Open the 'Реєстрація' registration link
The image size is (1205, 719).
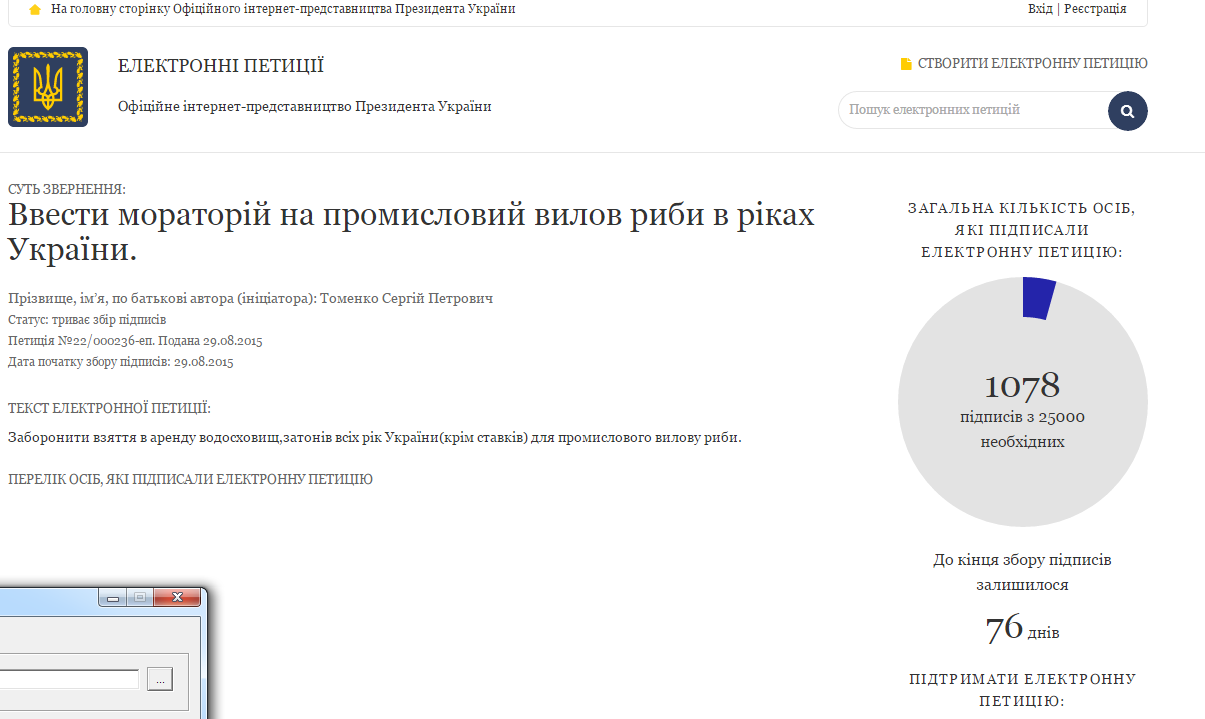tap(1095, 9)
